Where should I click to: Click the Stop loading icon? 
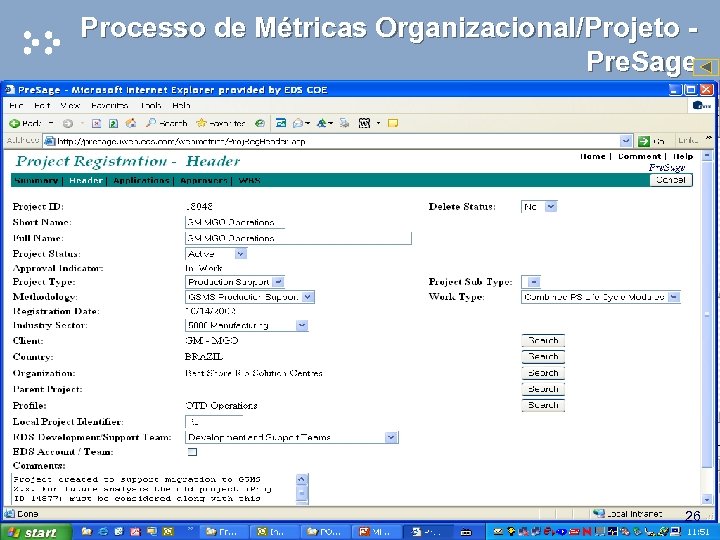point(96,123)
